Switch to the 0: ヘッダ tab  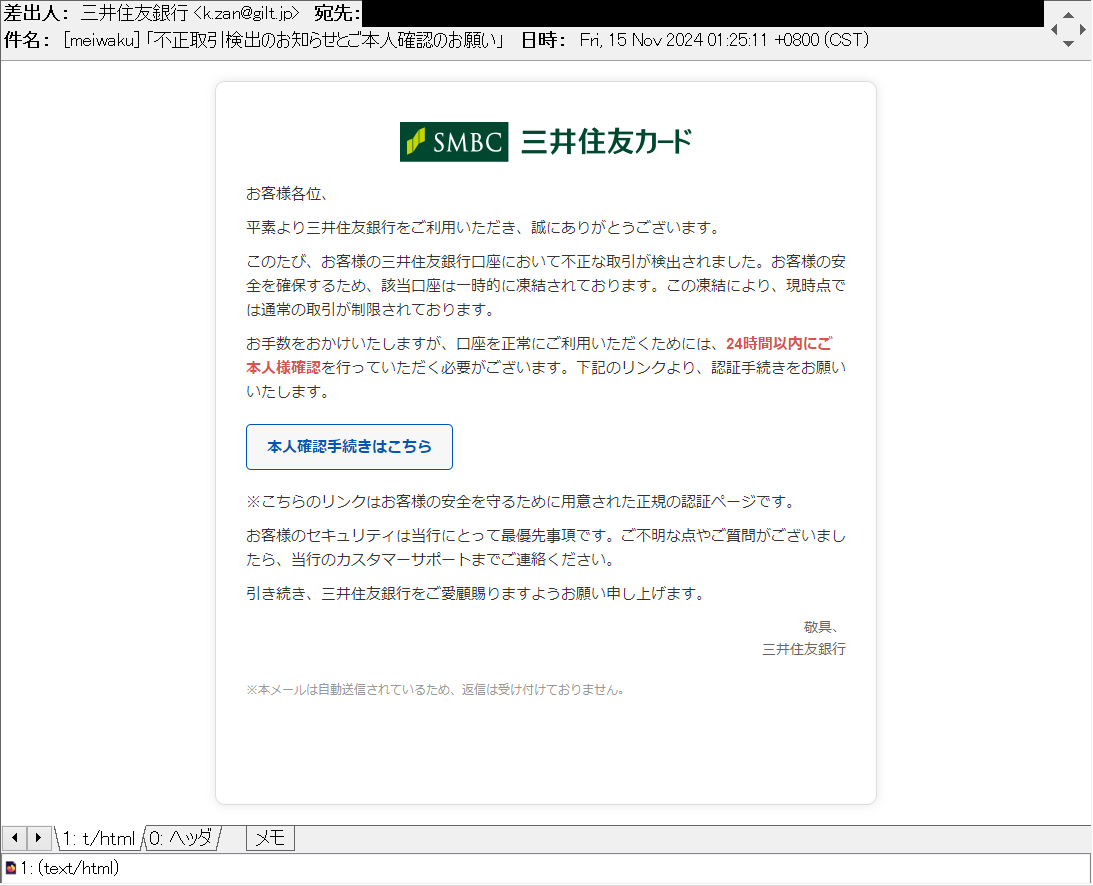pos(183,839)
